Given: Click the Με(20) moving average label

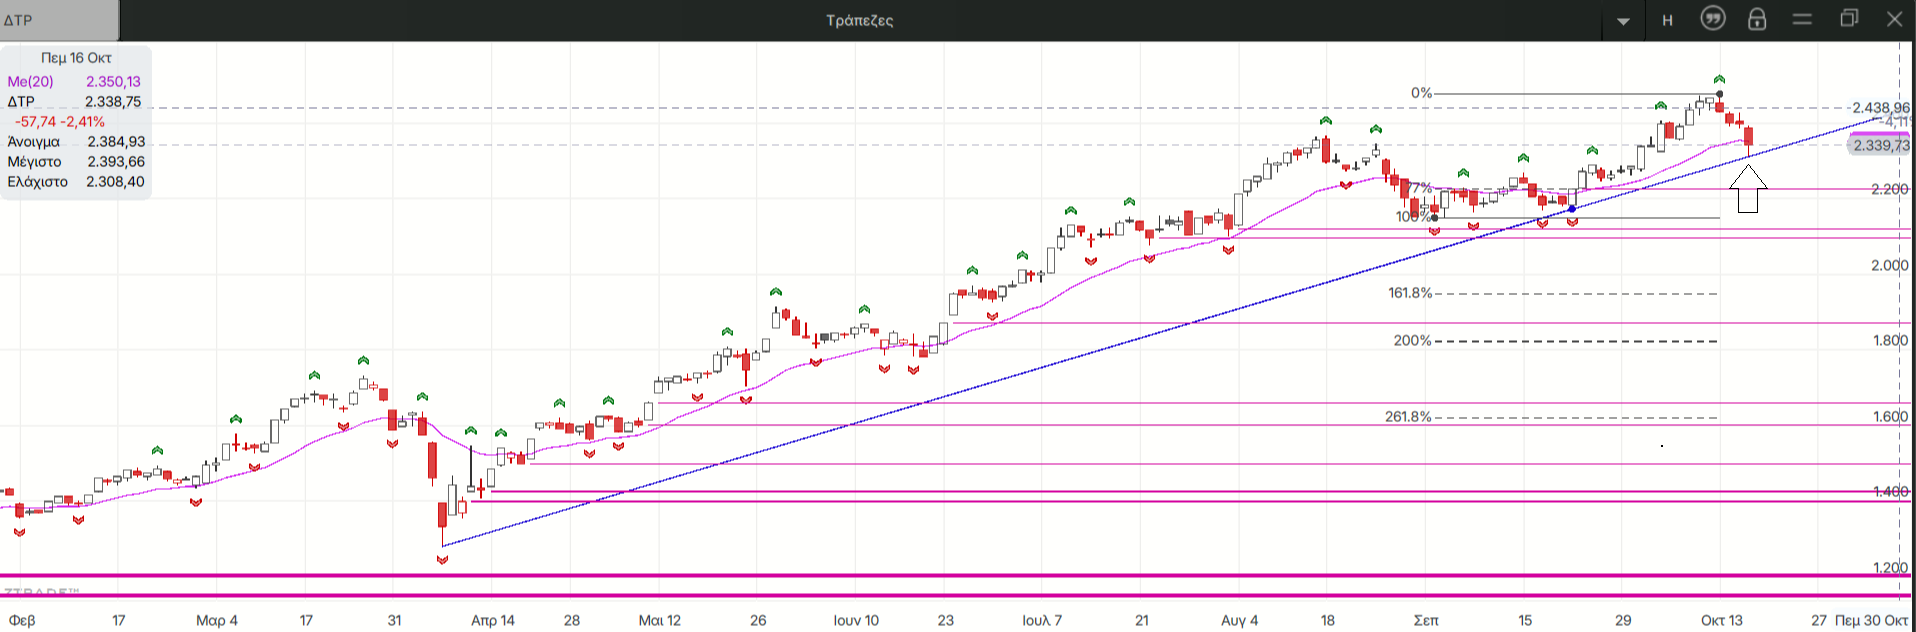Looking at the screenshot, I should 31,82.
